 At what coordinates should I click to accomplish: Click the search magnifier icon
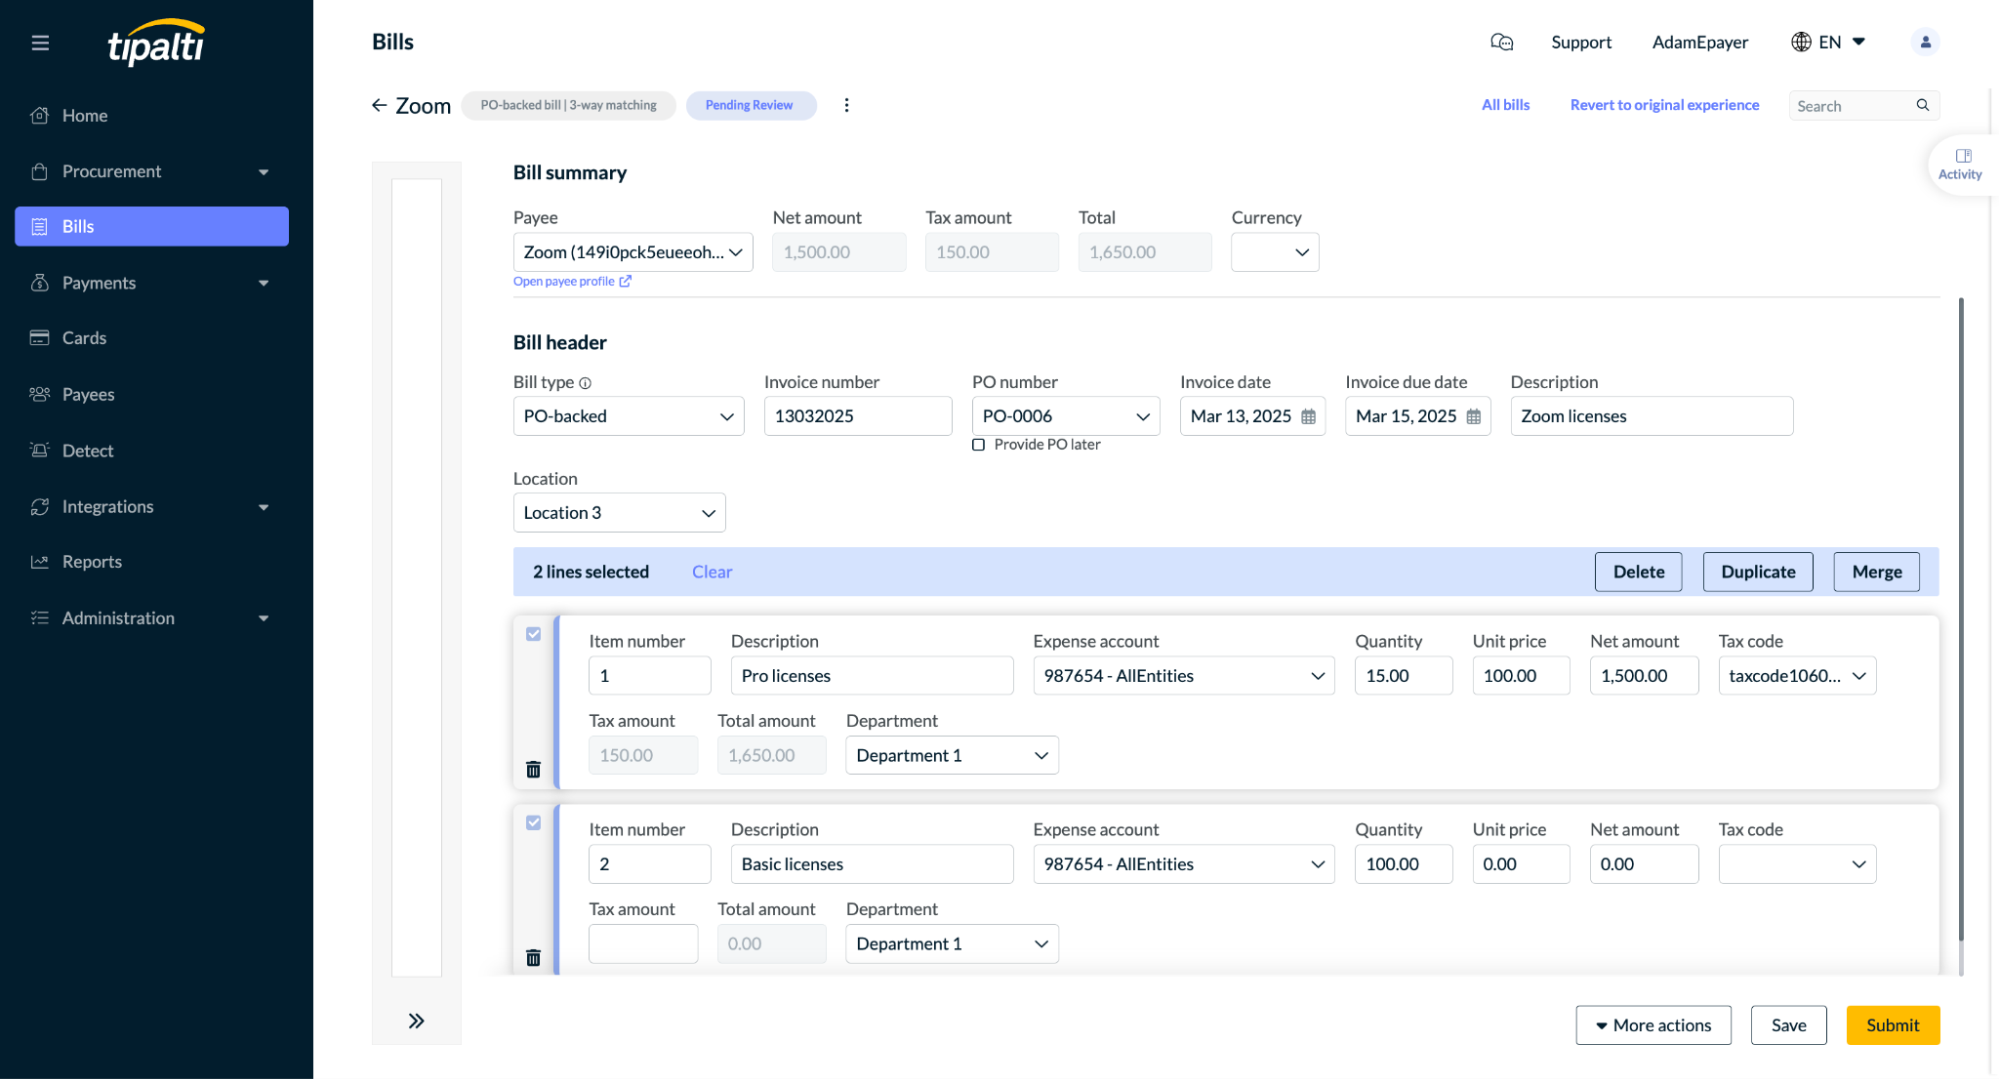[x=1922, y=105]
